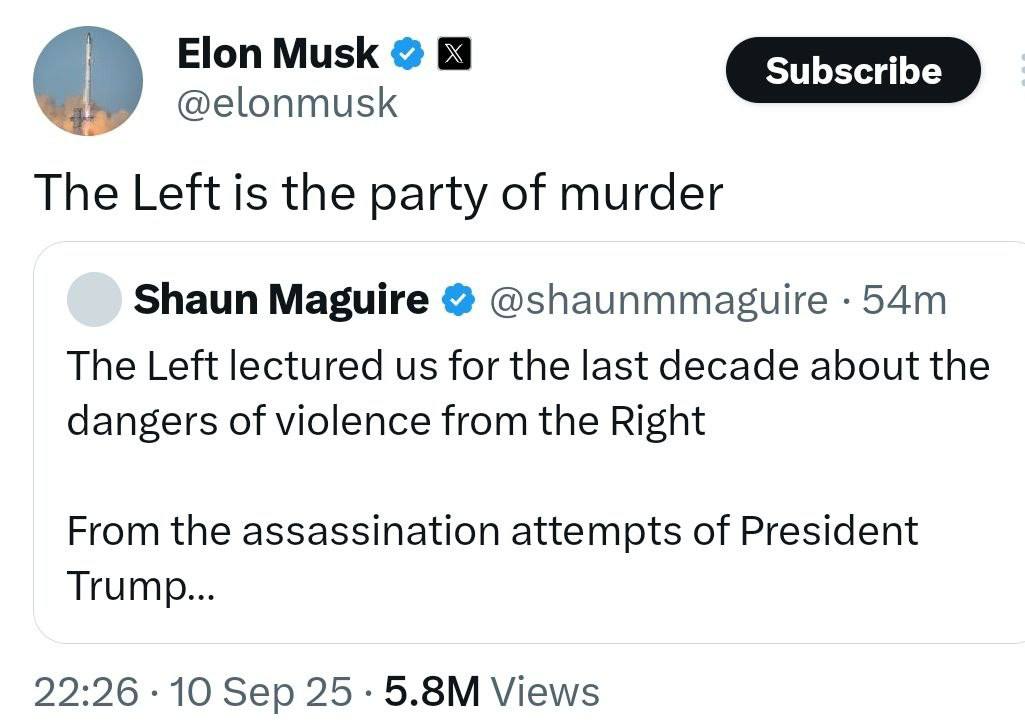This screenshot has height=728, width=1025.
Task: Click the 'Views' label under the post
Action: tap(545, 692)
